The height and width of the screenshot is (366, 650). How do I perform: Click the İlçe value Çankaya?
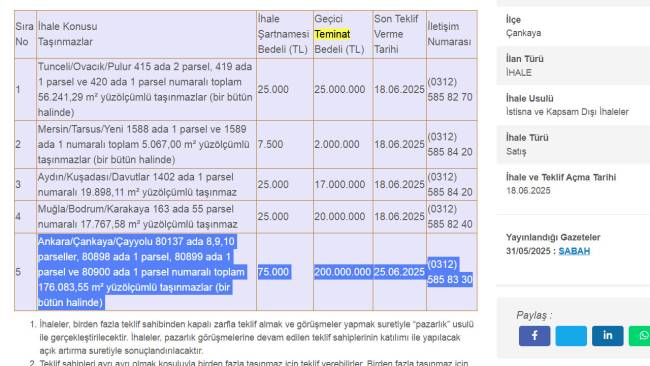[x=523, y=33]
